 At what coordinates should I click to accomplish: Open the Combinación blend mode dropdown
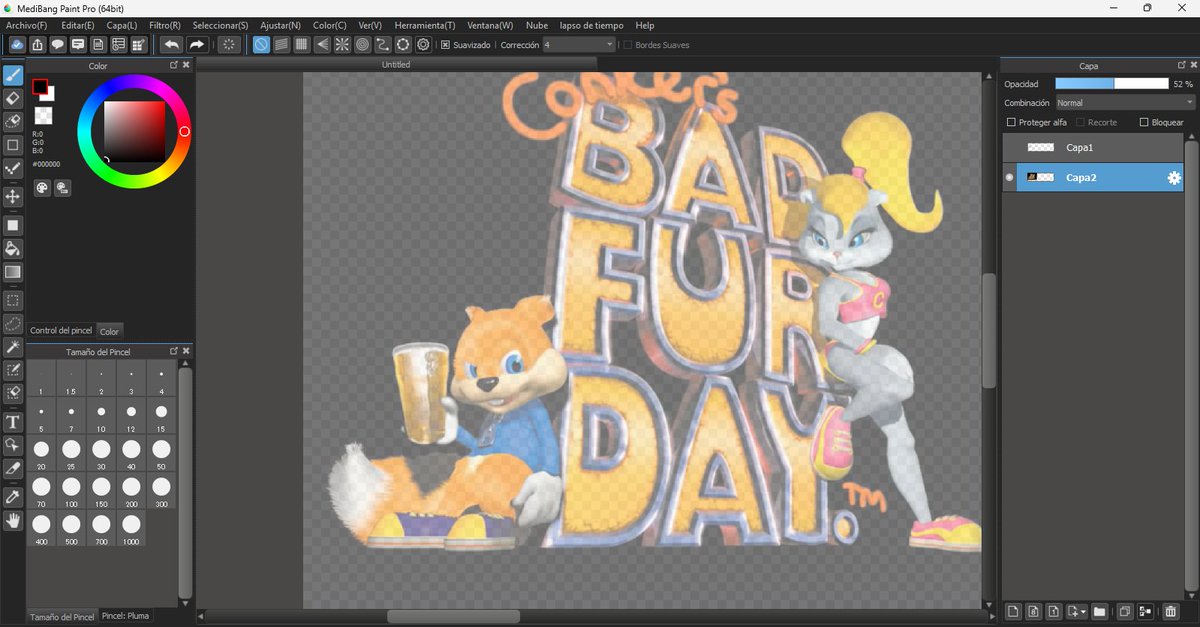point(1125,103)
